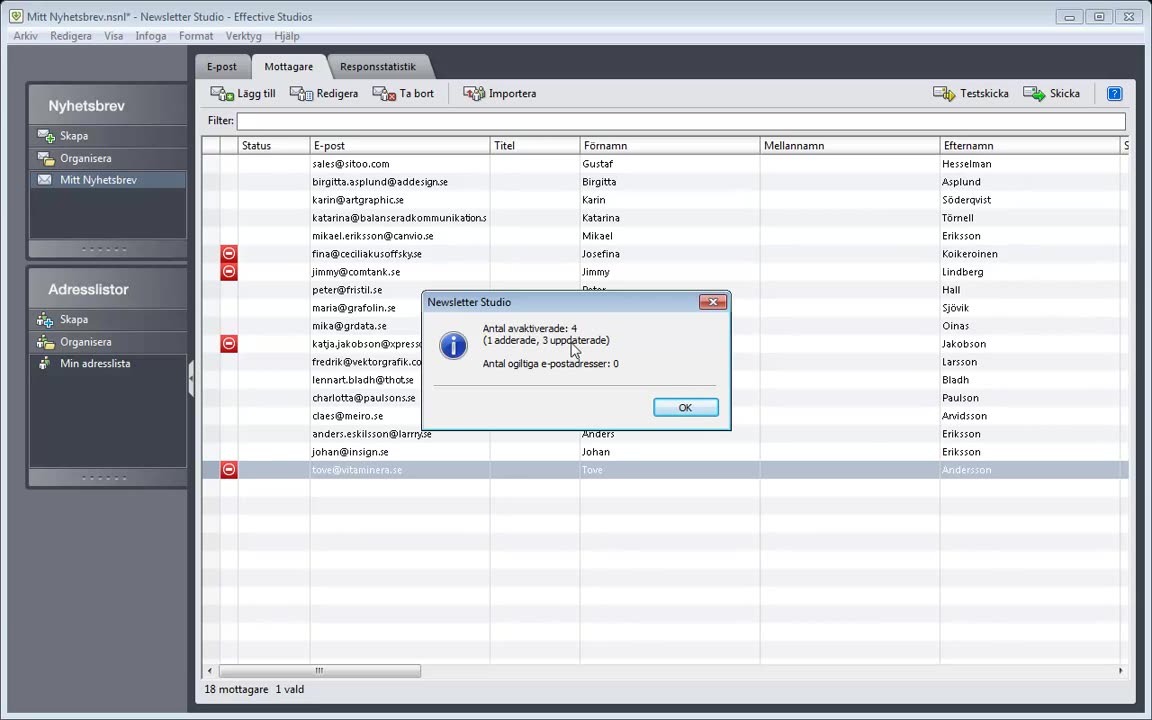Click the Lägg till button label
This screenshot has width=1152, height=720.
coord(256,93)
